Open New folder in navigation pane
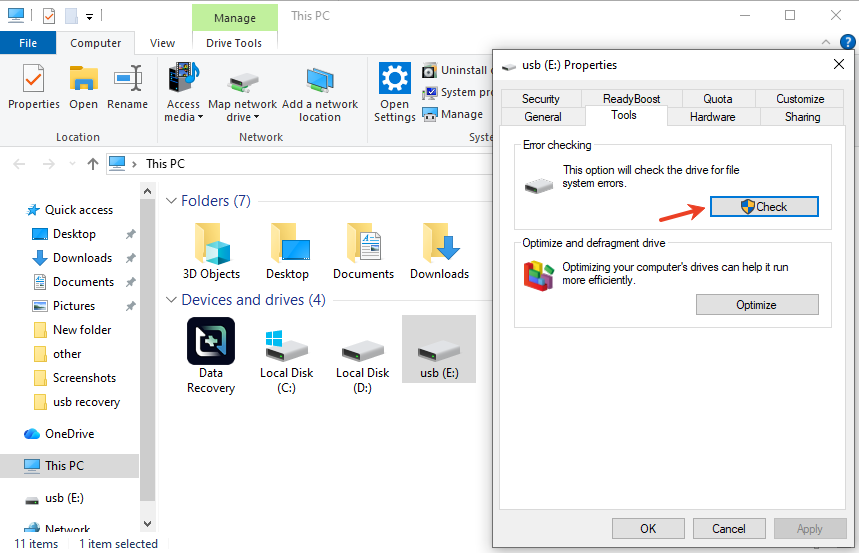Viewport: 859px width, 553px height. [82, 330]
